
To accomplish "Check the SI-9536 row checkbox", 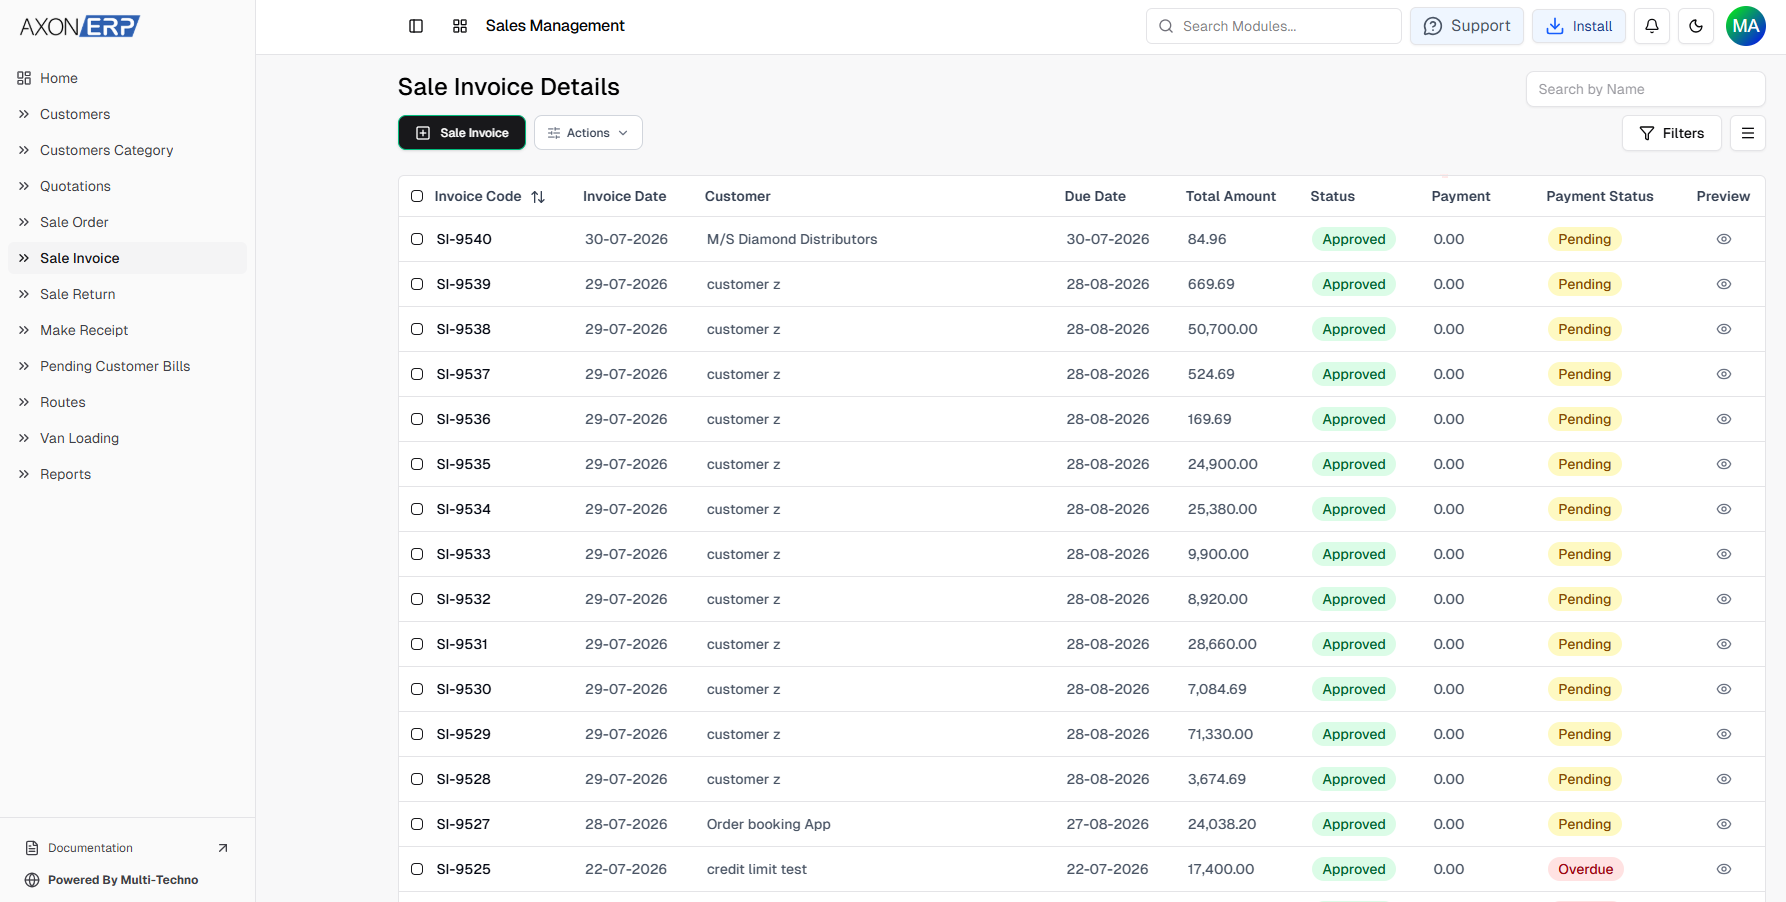I will click(x=417, y=419).
